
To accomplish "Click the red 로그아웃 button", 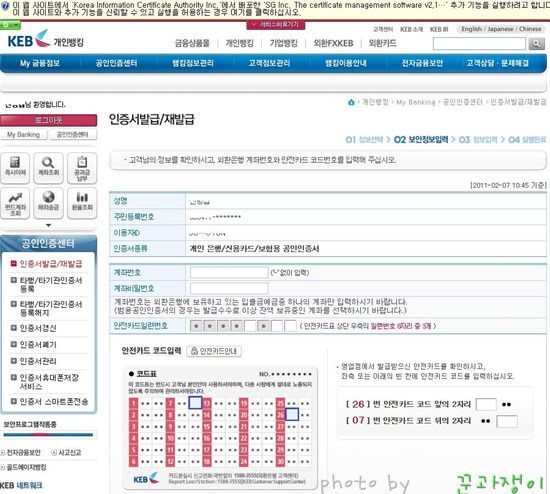I will tap(48, 120).
